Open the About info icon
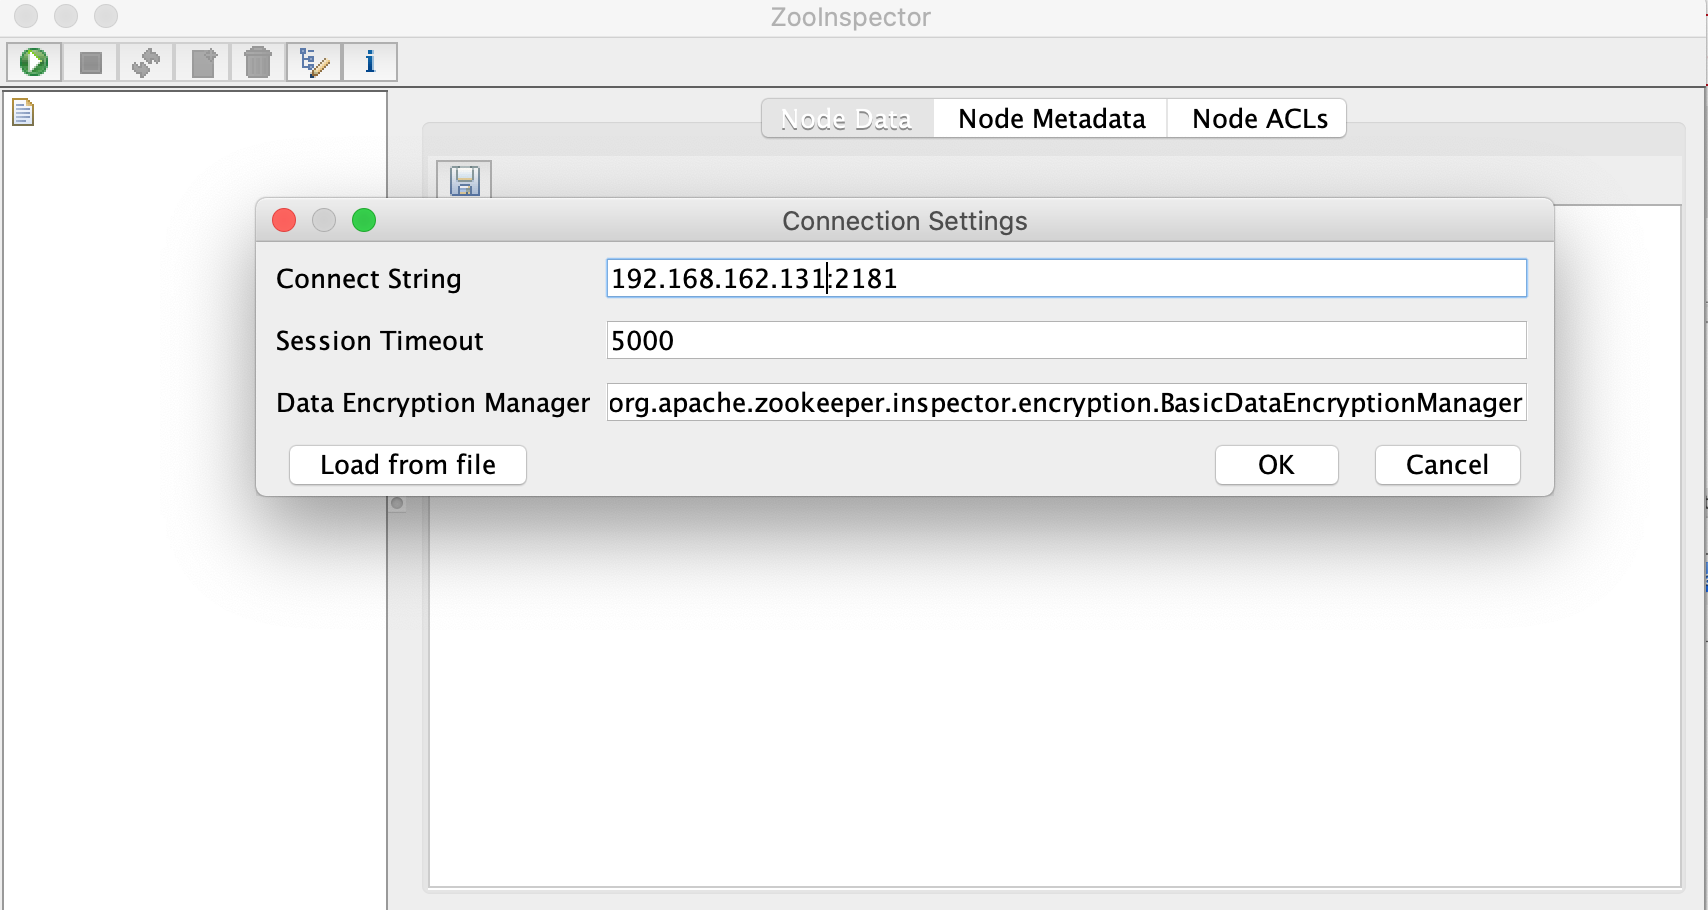 tap(370, 62)
